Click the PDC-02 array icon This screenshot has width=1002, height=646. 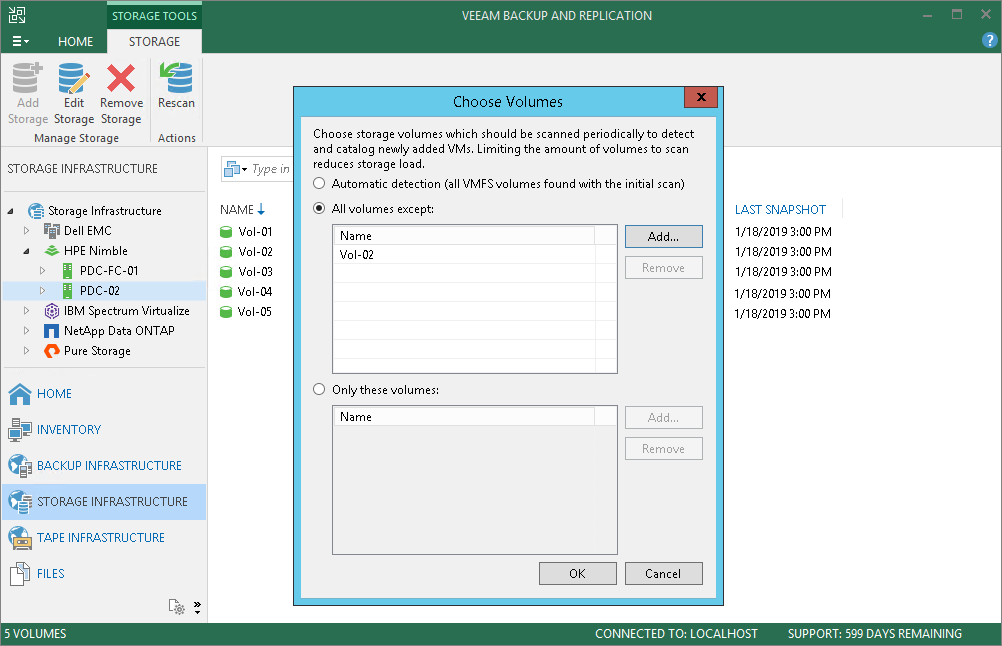67,291
